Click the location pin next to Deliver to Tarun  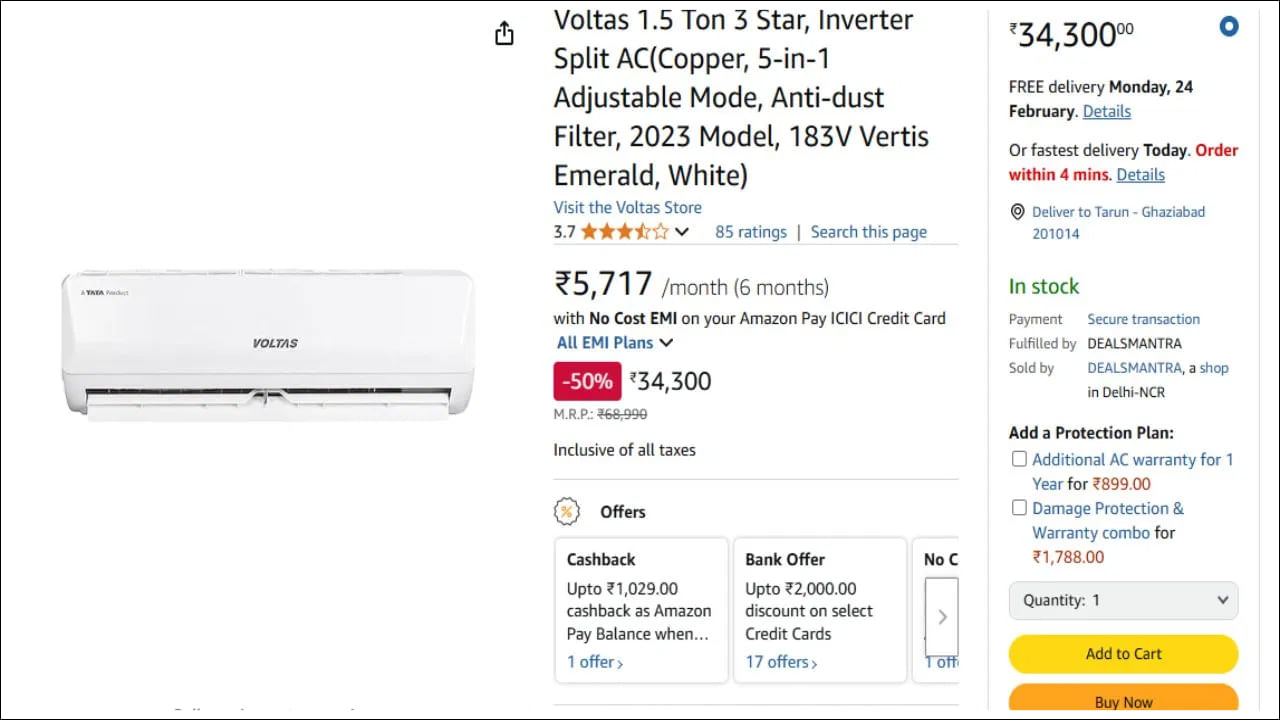pos(1017,212)
